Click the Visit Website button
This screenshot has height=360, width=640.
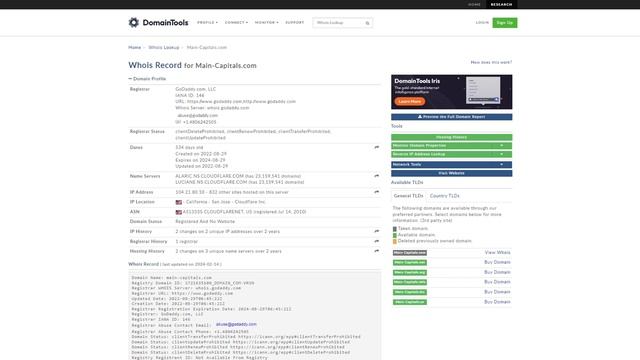coord(451,173)
